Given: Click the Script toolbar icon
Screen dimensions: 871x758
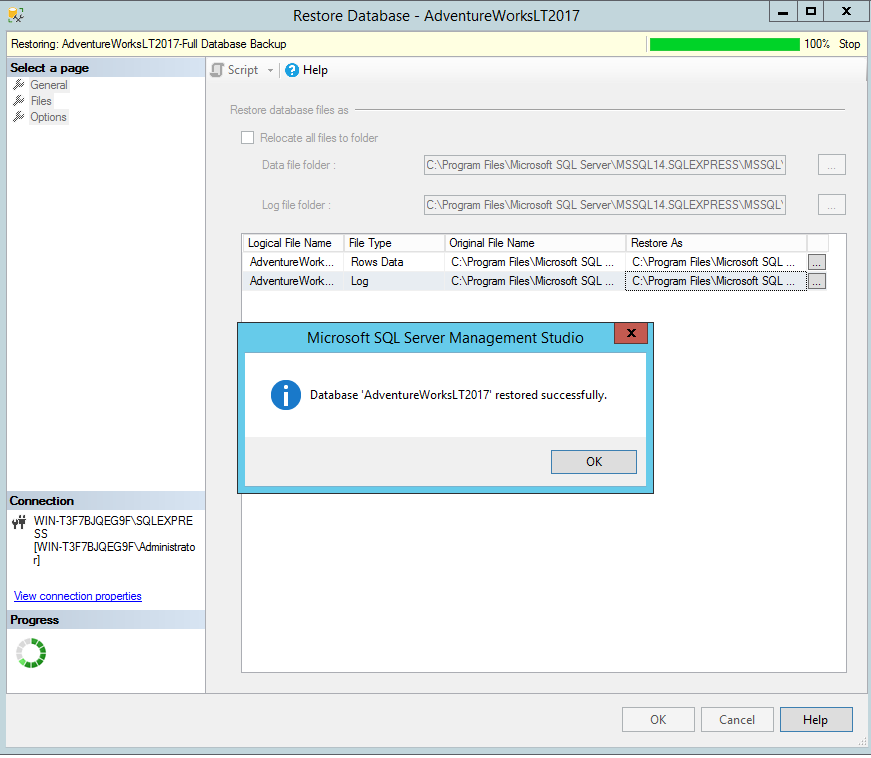Looking at the screenshot, I should pos(217,70).
